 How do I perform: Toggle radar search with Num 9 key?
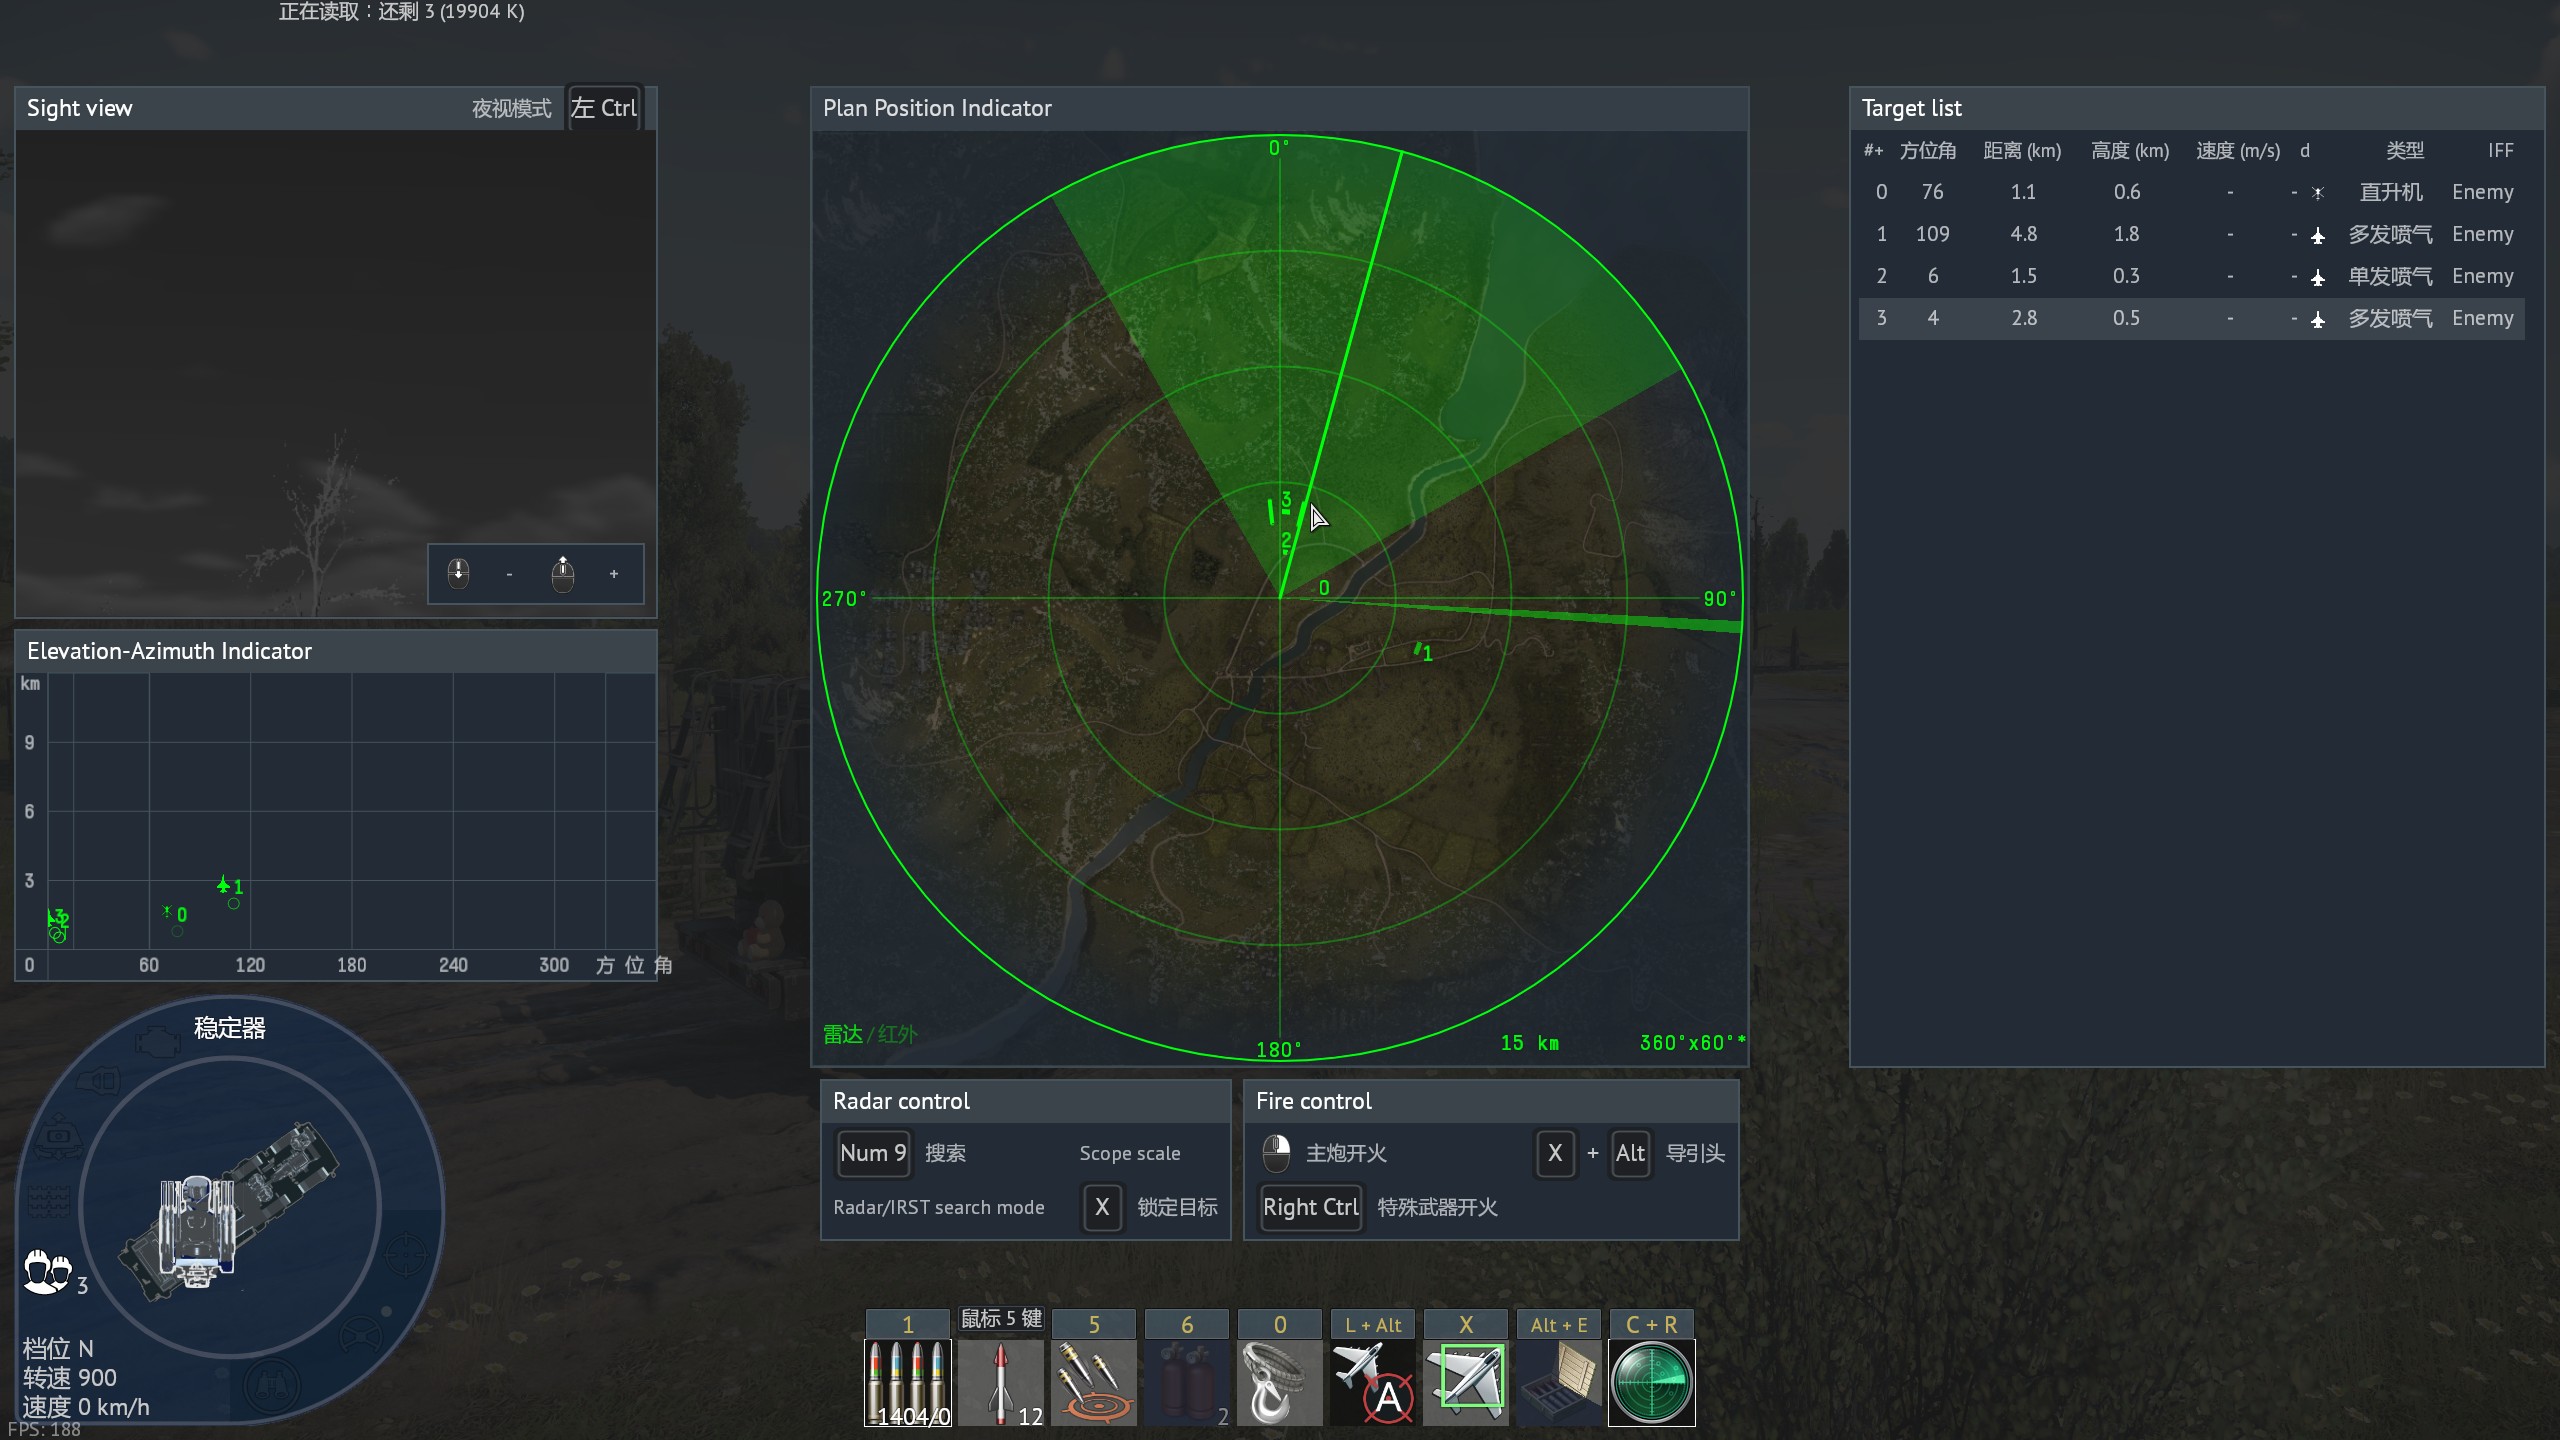[872, 1153]
